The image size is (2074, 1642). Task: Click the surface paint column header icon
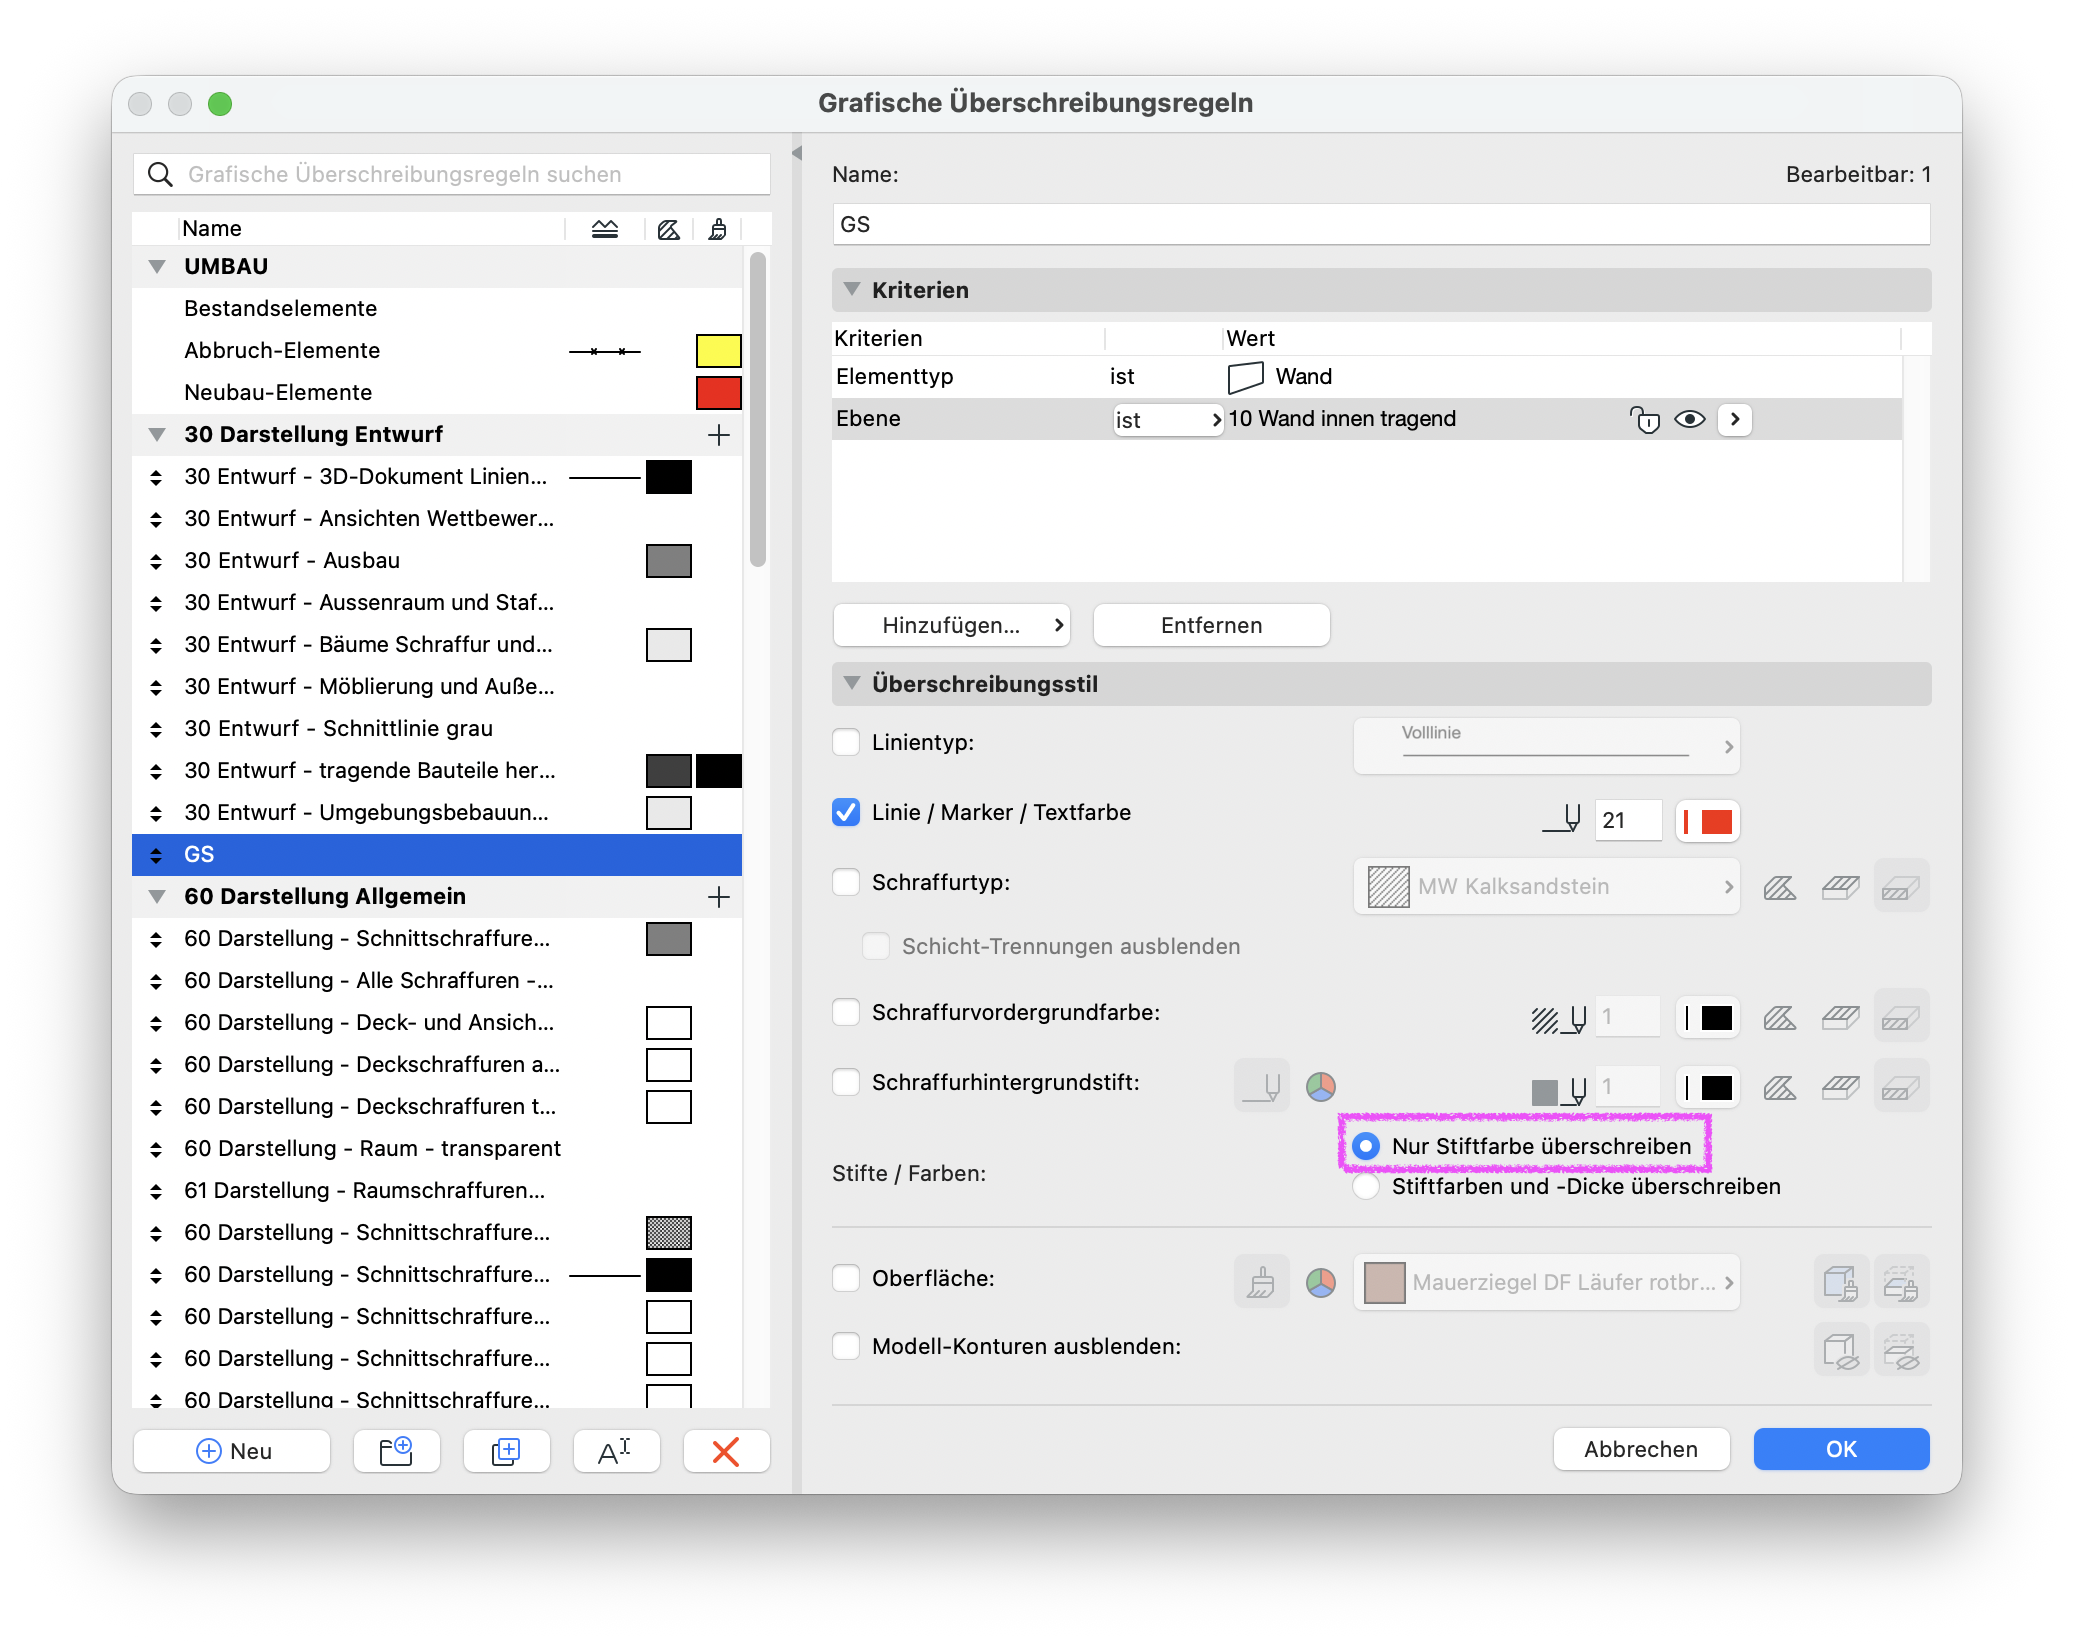click(718, 229)
